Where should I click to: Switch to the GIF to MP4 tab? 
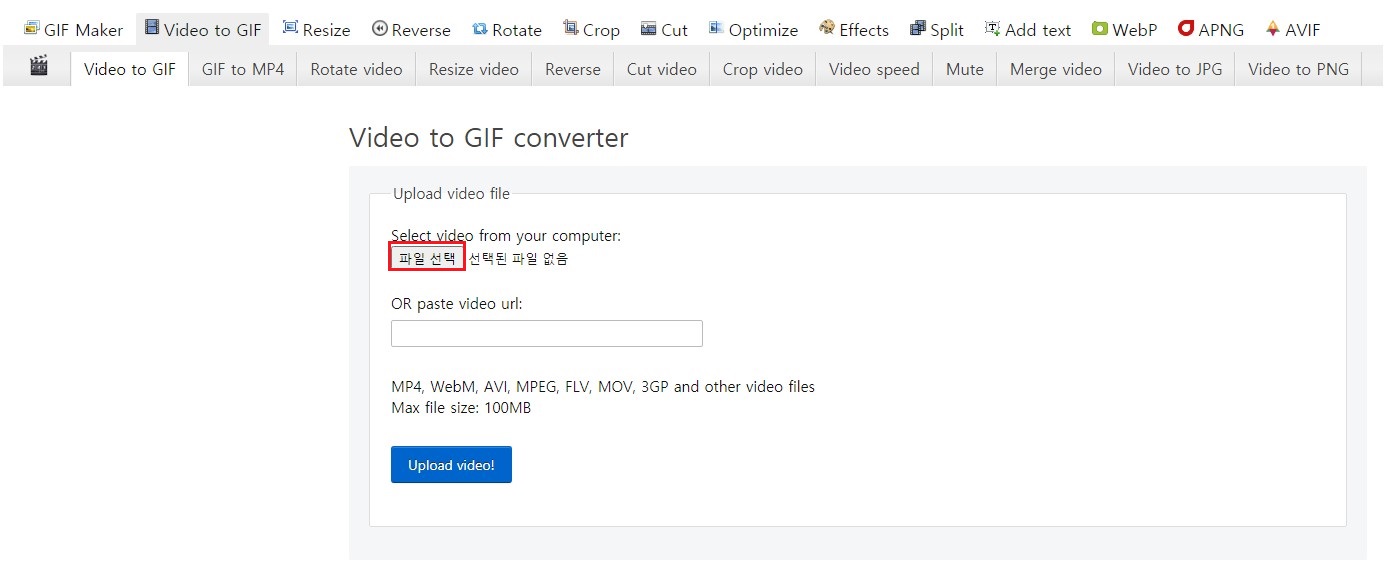click(243, 69)
